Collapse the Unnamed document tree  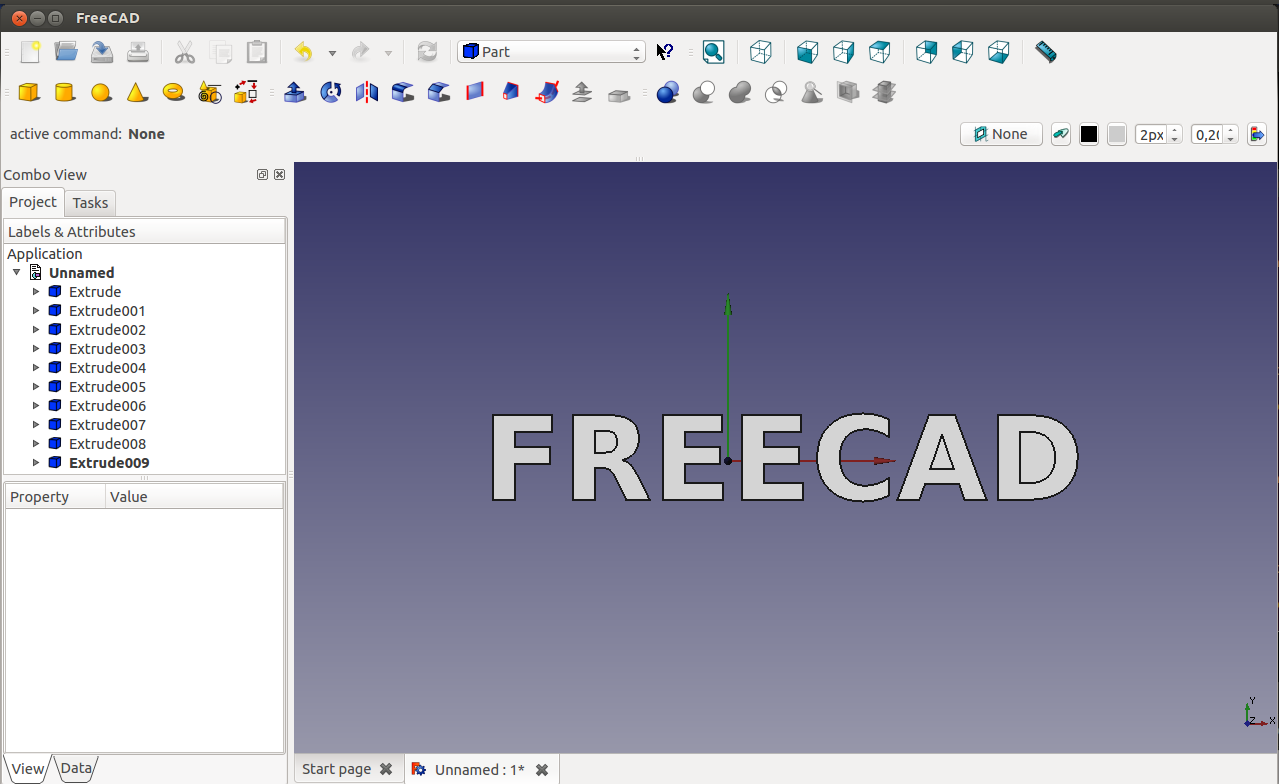tap(17, 272)
